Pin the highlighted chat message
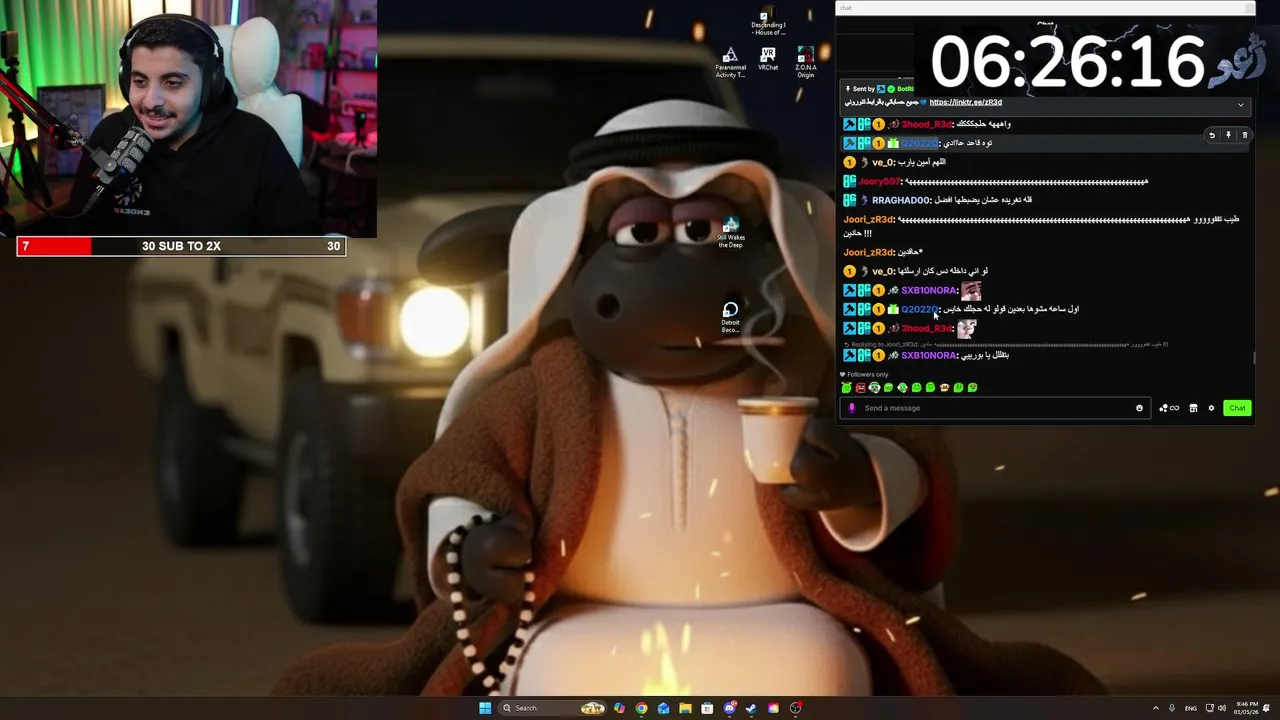 tap(1228, 135)
